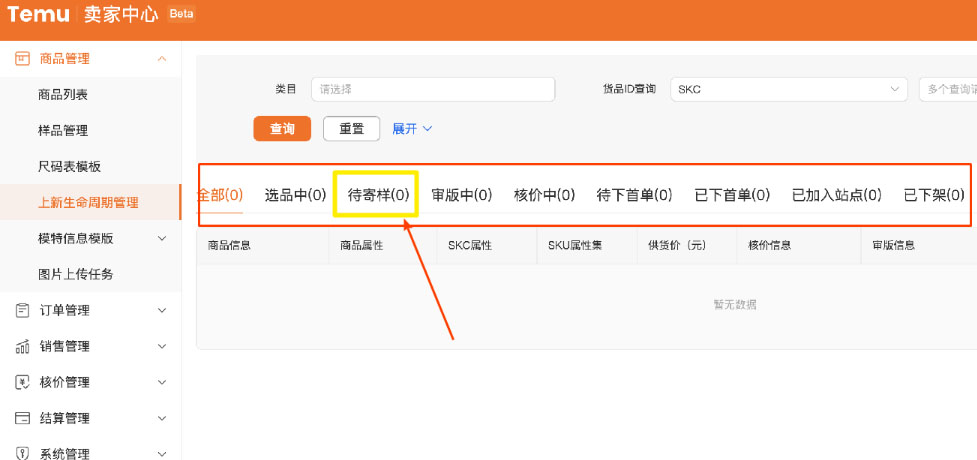
Task: Click the 暂无数据 empty table message
Action: tap(735, 305)
